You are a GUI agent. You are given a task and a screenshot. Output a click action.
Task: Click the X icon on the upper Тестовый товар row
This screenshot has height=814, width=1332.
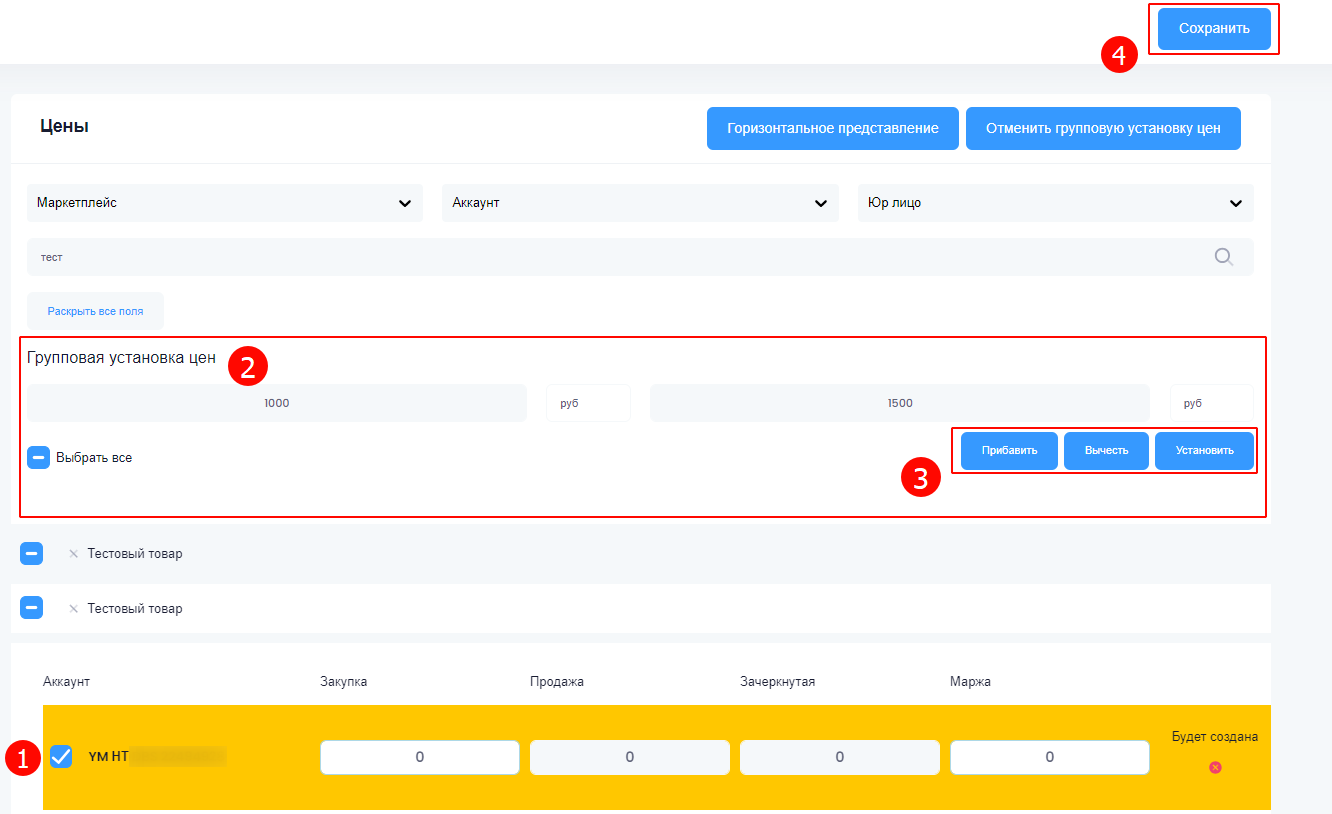click(x=73, y=554)
